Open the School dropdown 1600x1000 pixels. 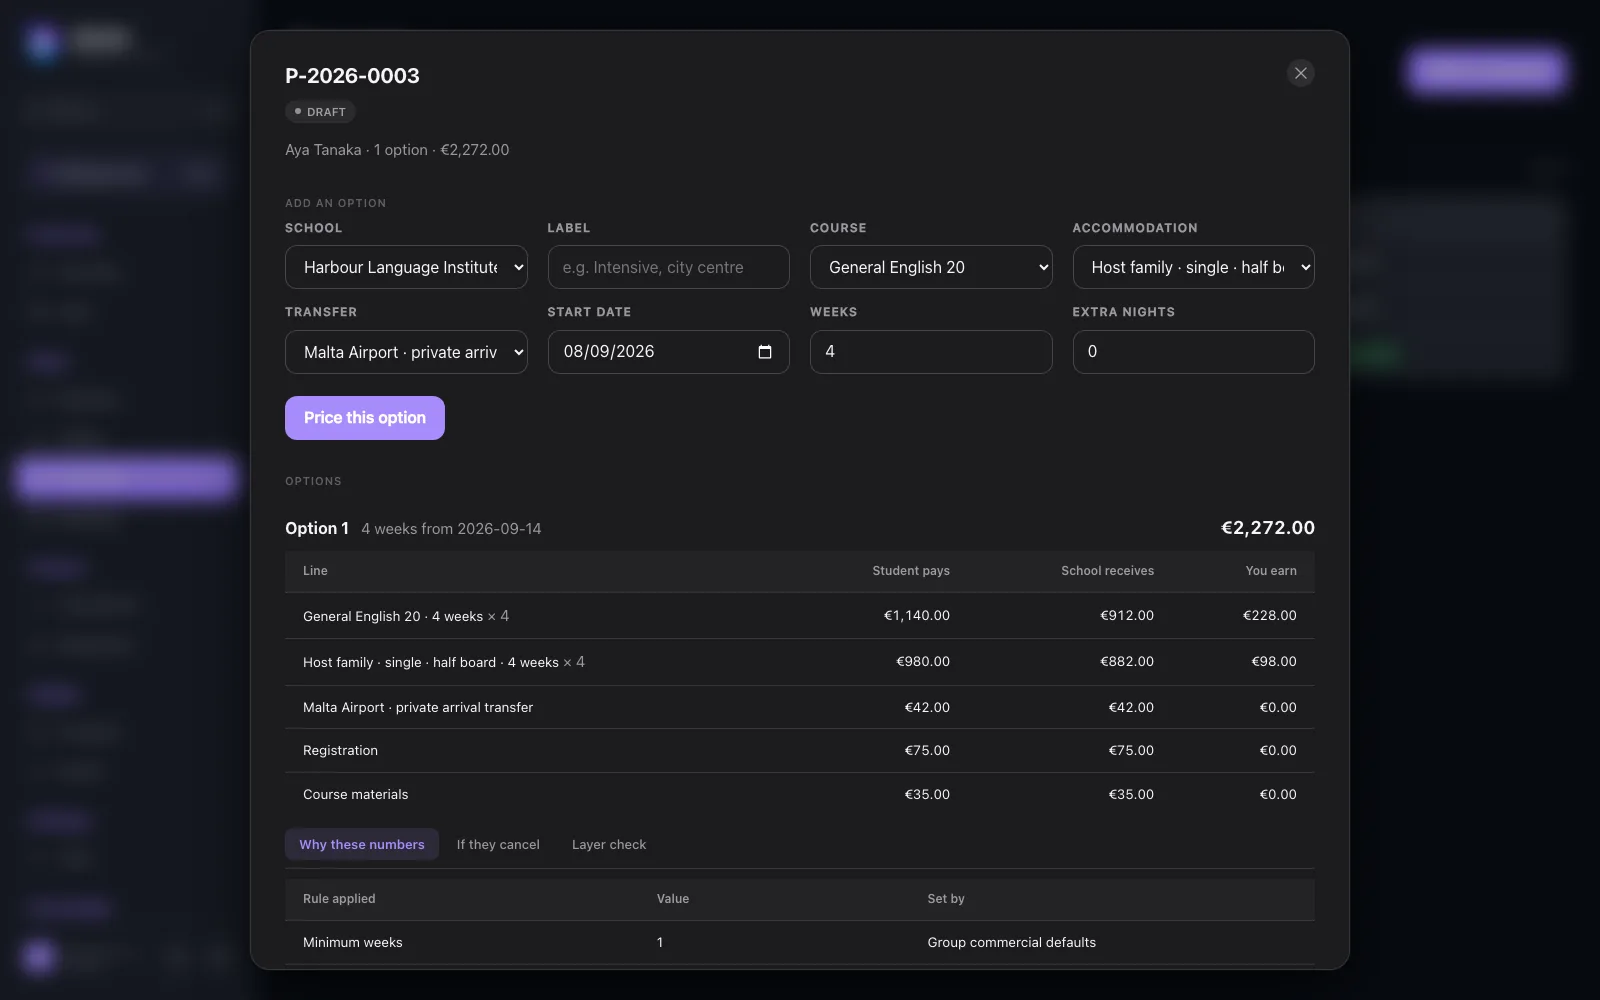(x=406, y=267)
